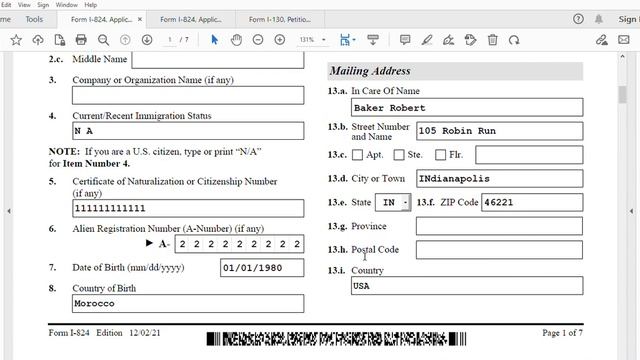Image resolution: width=640 pixels, height=360 pixels.
Task: Click Country of Birth field Morocco
Action: point(188,304)
